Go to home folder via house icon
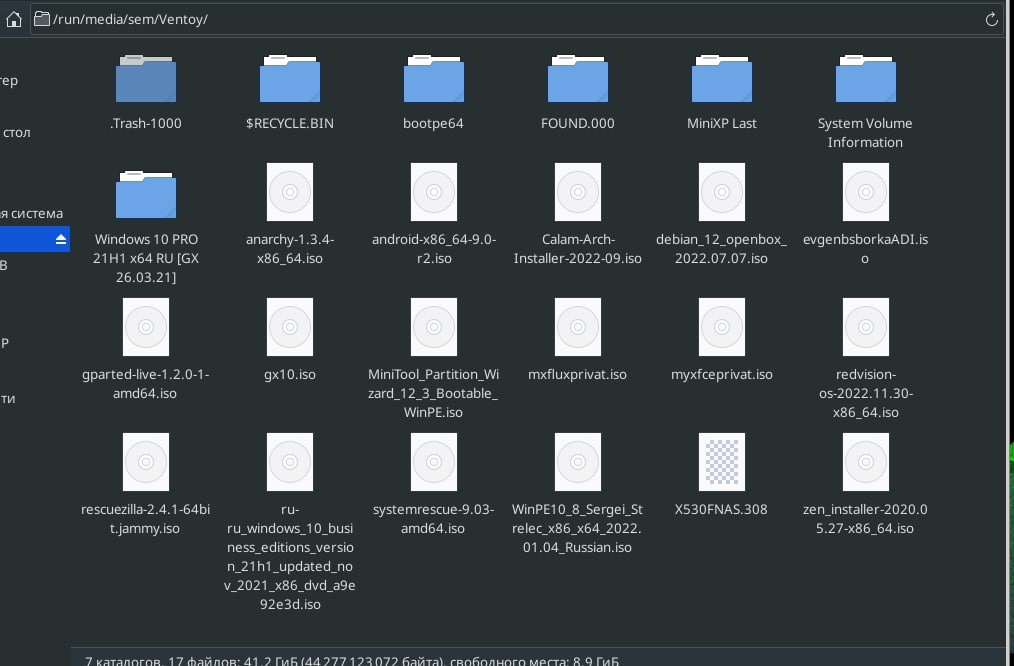Viewport: 1014px width, 666px height. pos(14,19)
